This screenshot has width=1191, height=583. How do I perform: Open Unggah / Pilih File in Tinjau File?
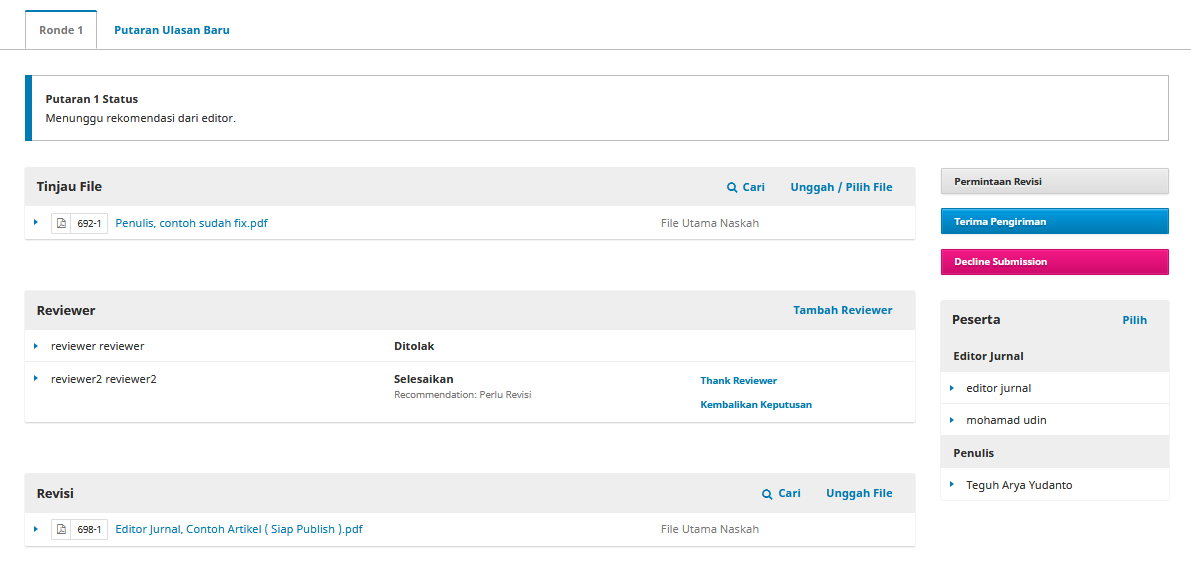coord(841,187)
